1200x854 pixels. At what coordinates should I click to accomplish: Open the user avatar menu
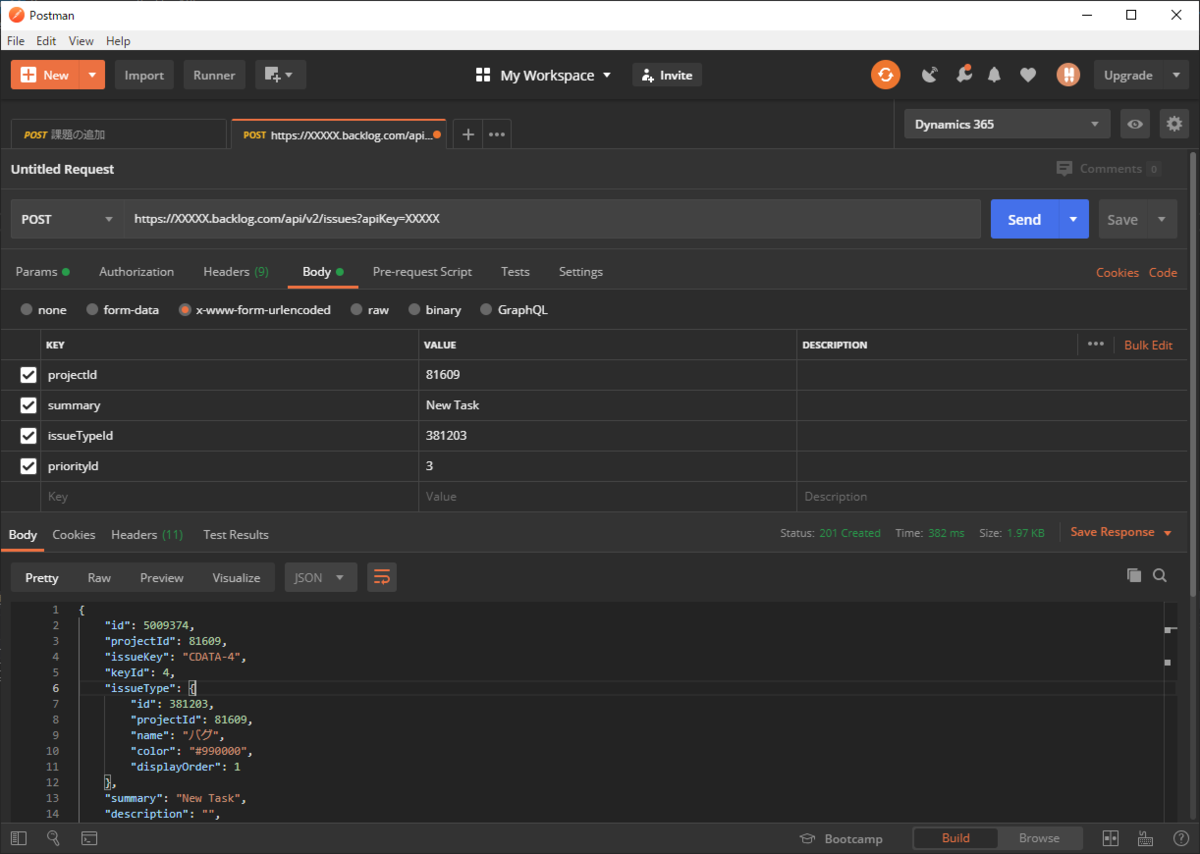(1068, 75)
